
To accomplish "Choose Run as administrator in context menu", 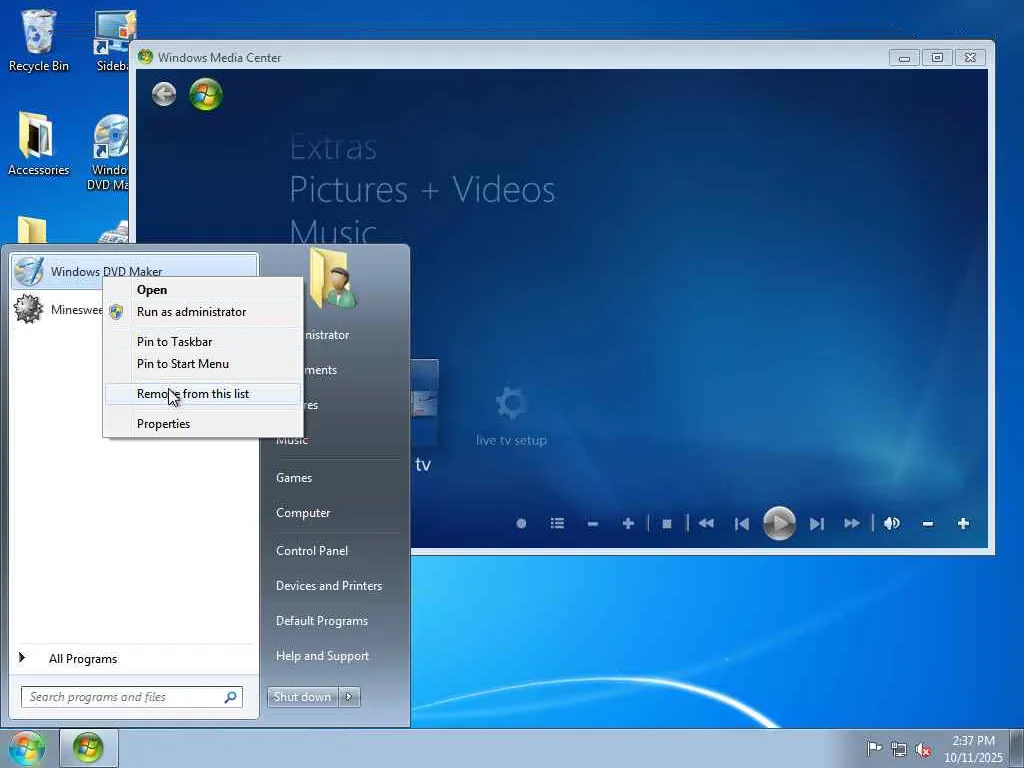I will tap(203, 312).
